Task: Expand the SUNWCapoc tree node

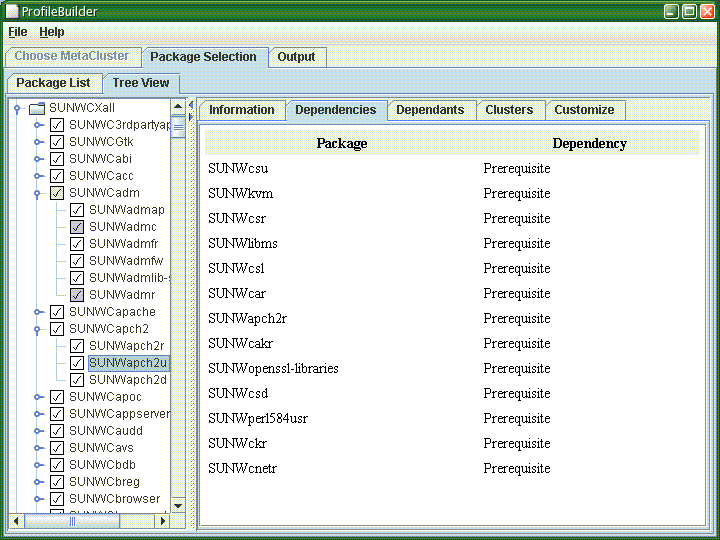Action: [x=39, y=397]
